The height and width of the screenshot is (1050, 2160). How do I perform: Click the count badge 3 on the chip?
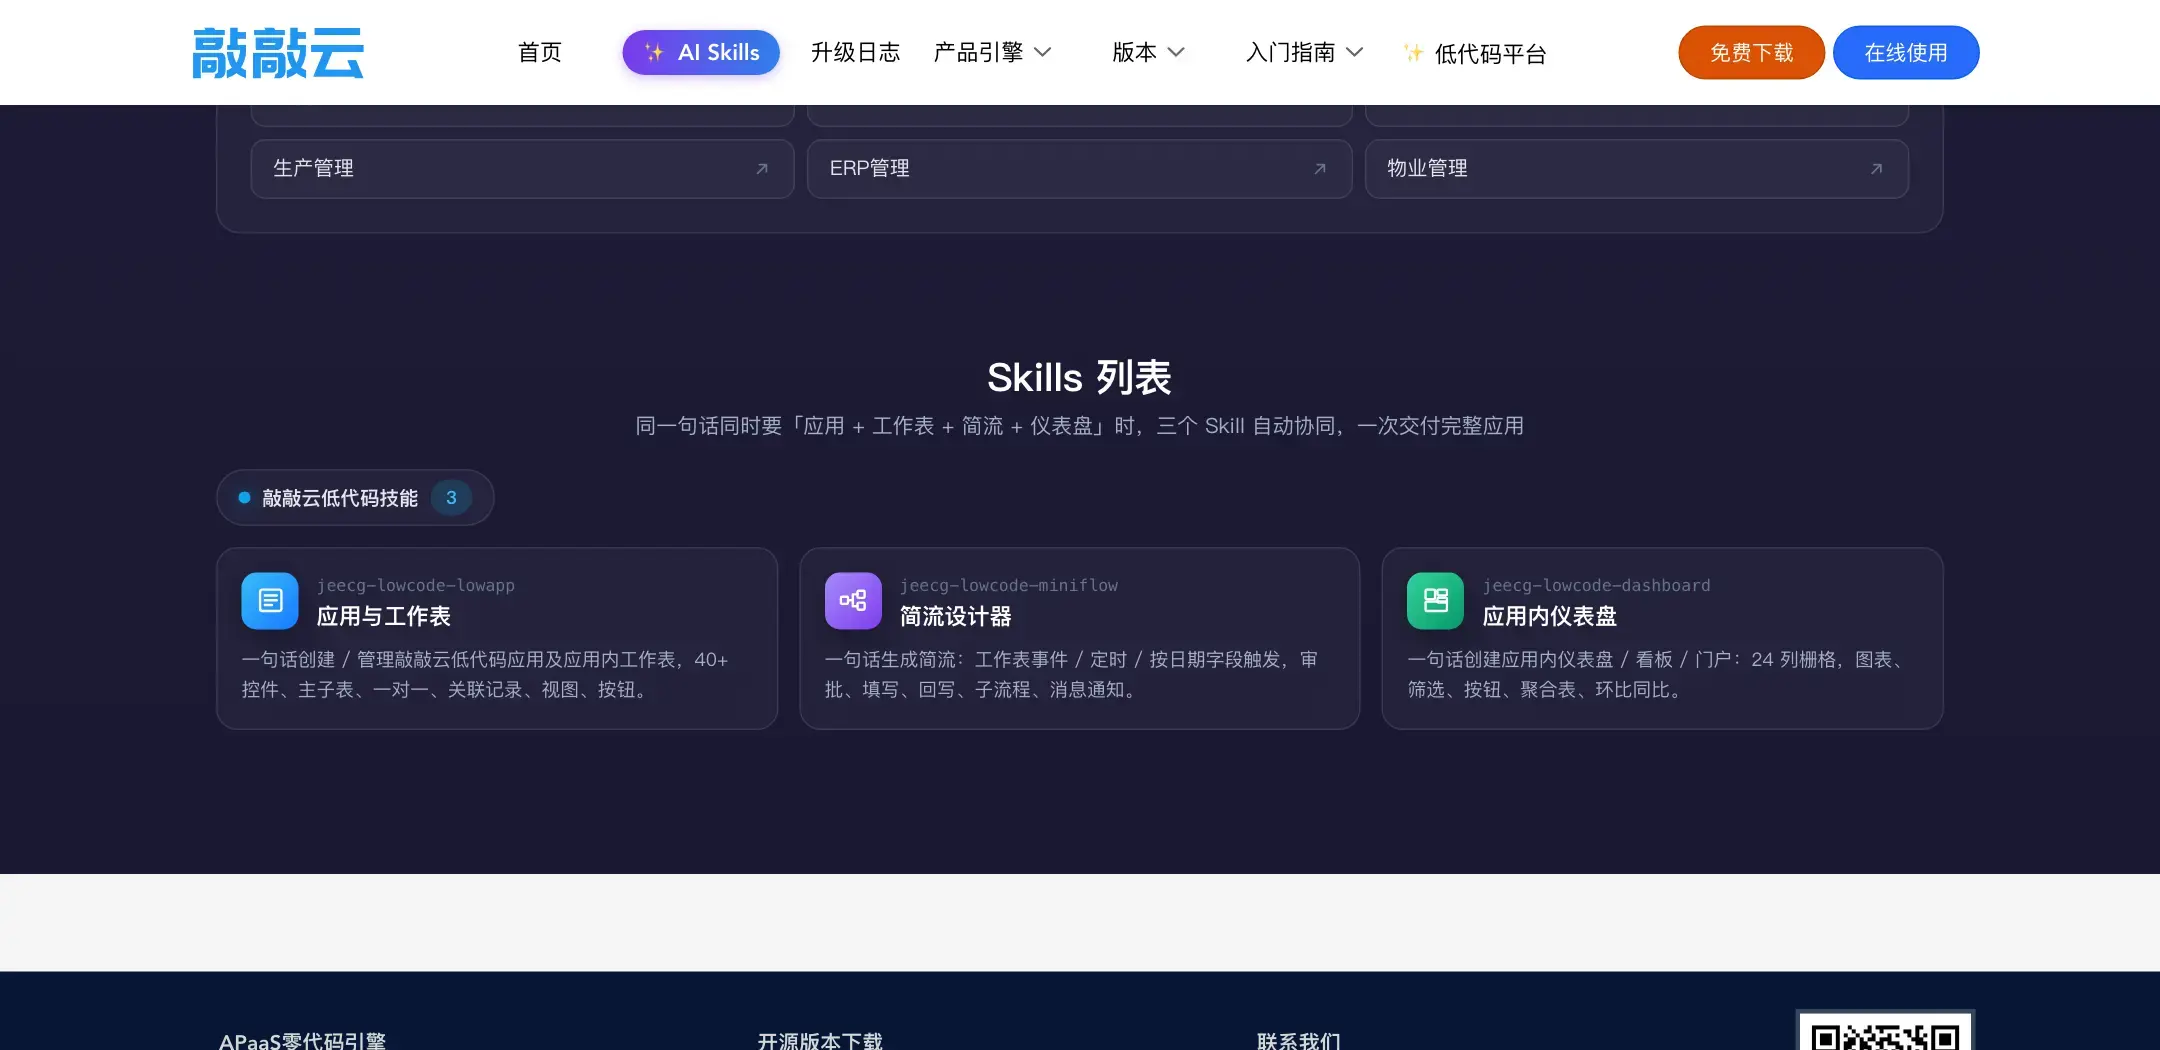451,497
